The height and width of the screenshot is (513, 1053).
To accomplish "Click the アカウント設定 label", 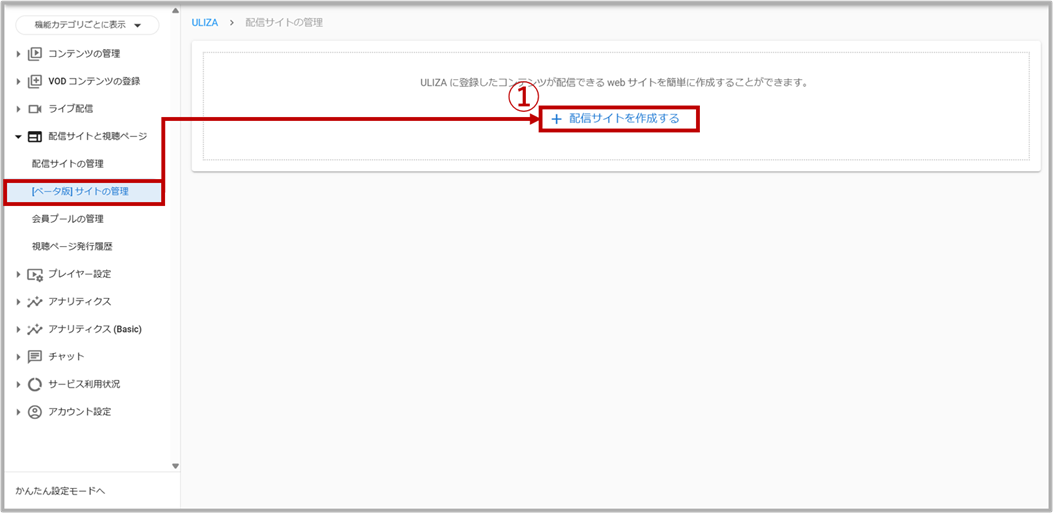I will pyautogui.click(x=80, y=412).
